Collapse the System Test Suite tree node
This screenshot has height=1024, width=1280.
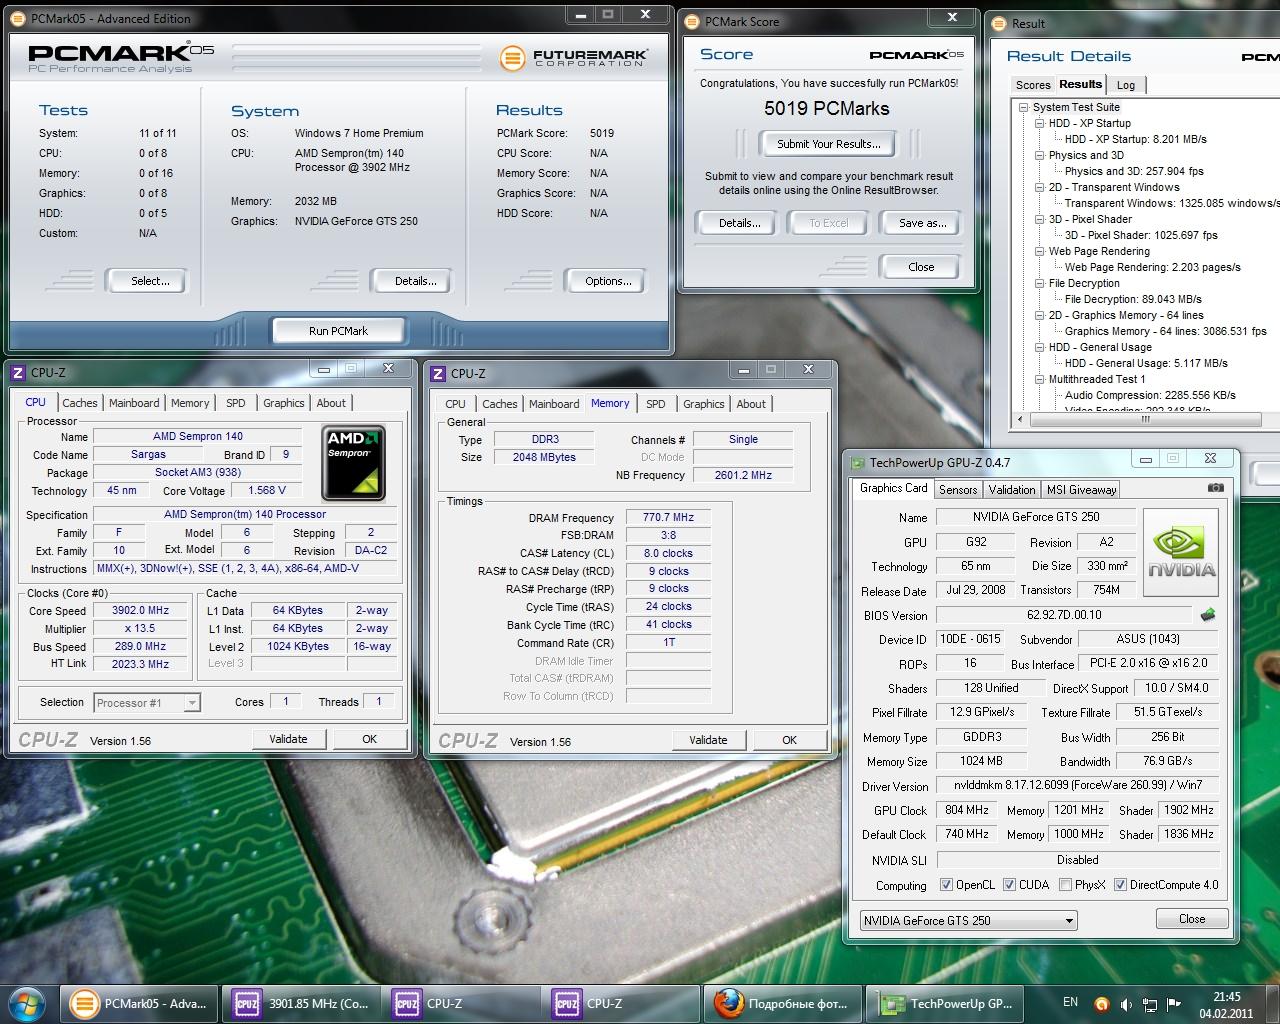pyautogui.click(x=1023, y=107)
